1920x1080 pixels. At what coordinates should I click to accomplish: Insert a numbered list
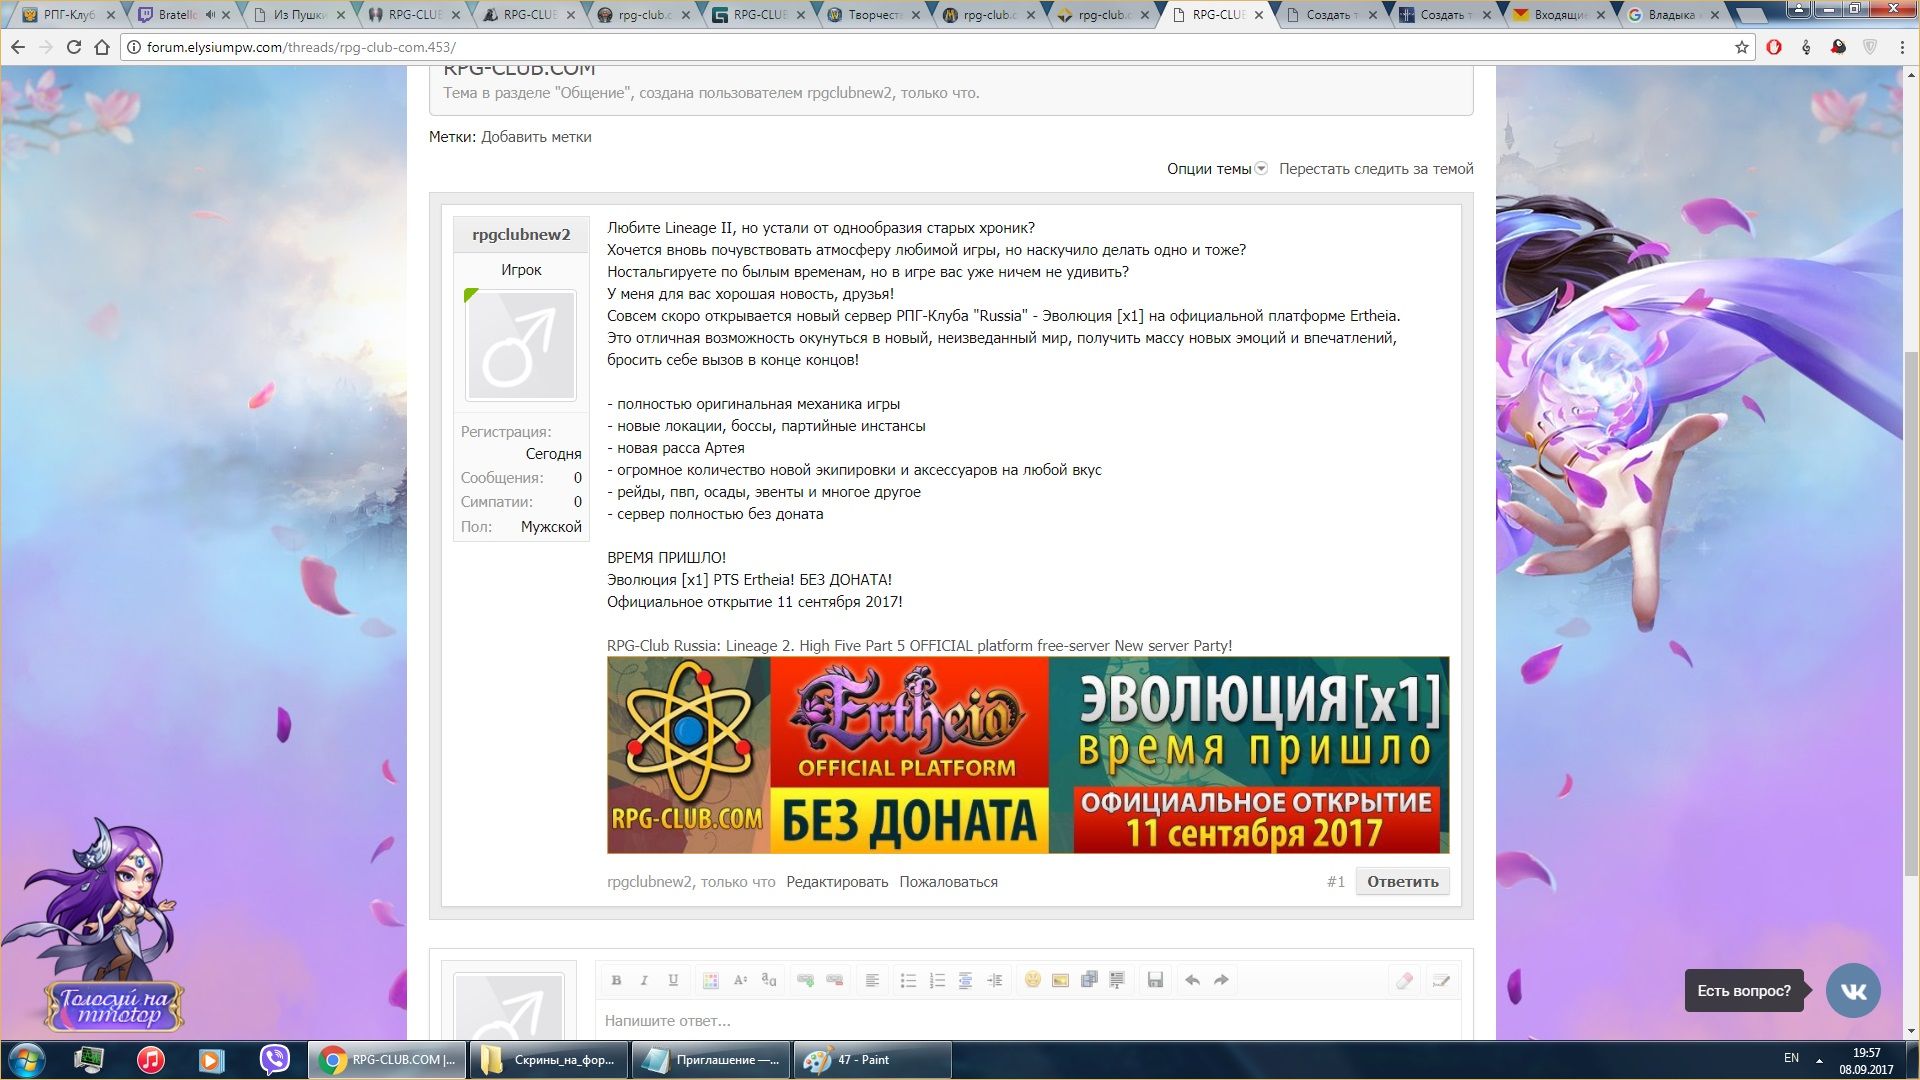point(937,980)
